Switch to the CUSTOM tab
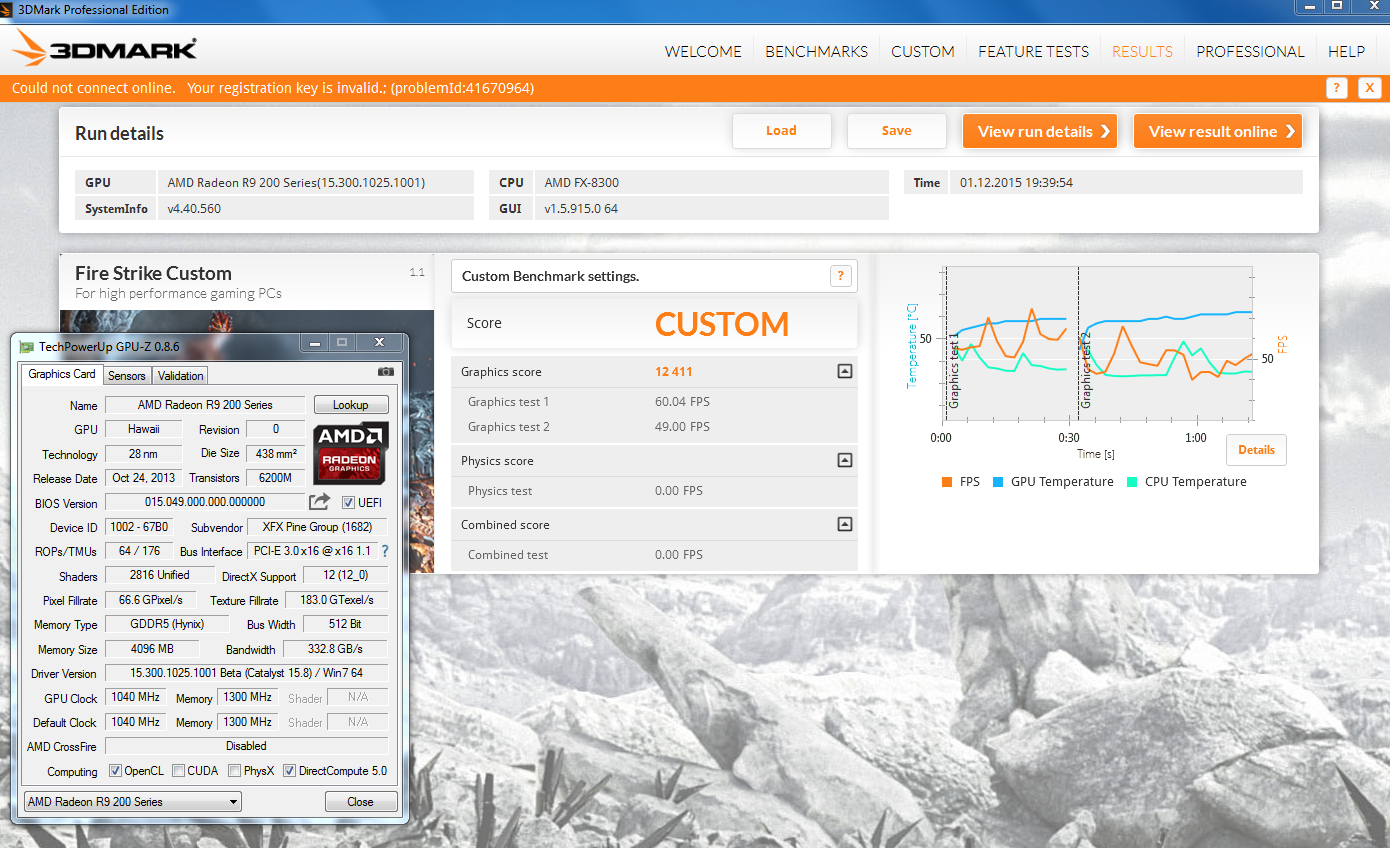 923,51
